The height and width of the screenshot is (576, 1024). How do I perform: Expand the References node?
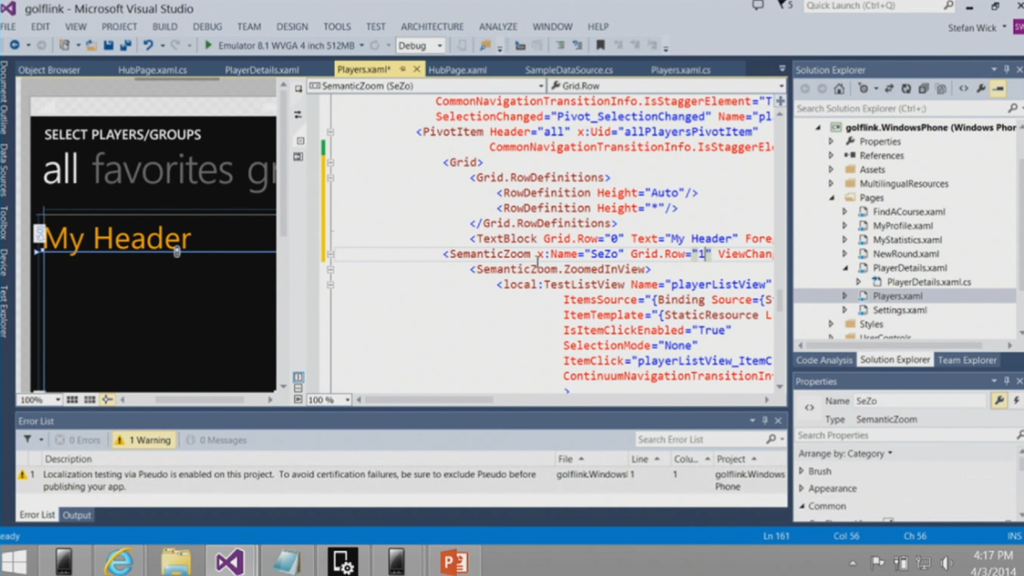831,155
